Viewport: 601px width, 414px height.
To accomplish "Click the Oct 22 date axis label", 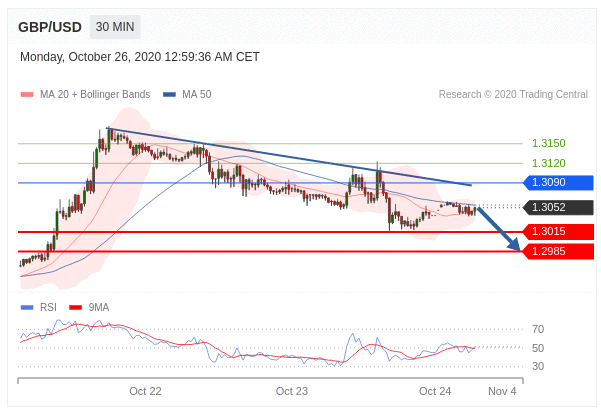I will click(145, 391).
